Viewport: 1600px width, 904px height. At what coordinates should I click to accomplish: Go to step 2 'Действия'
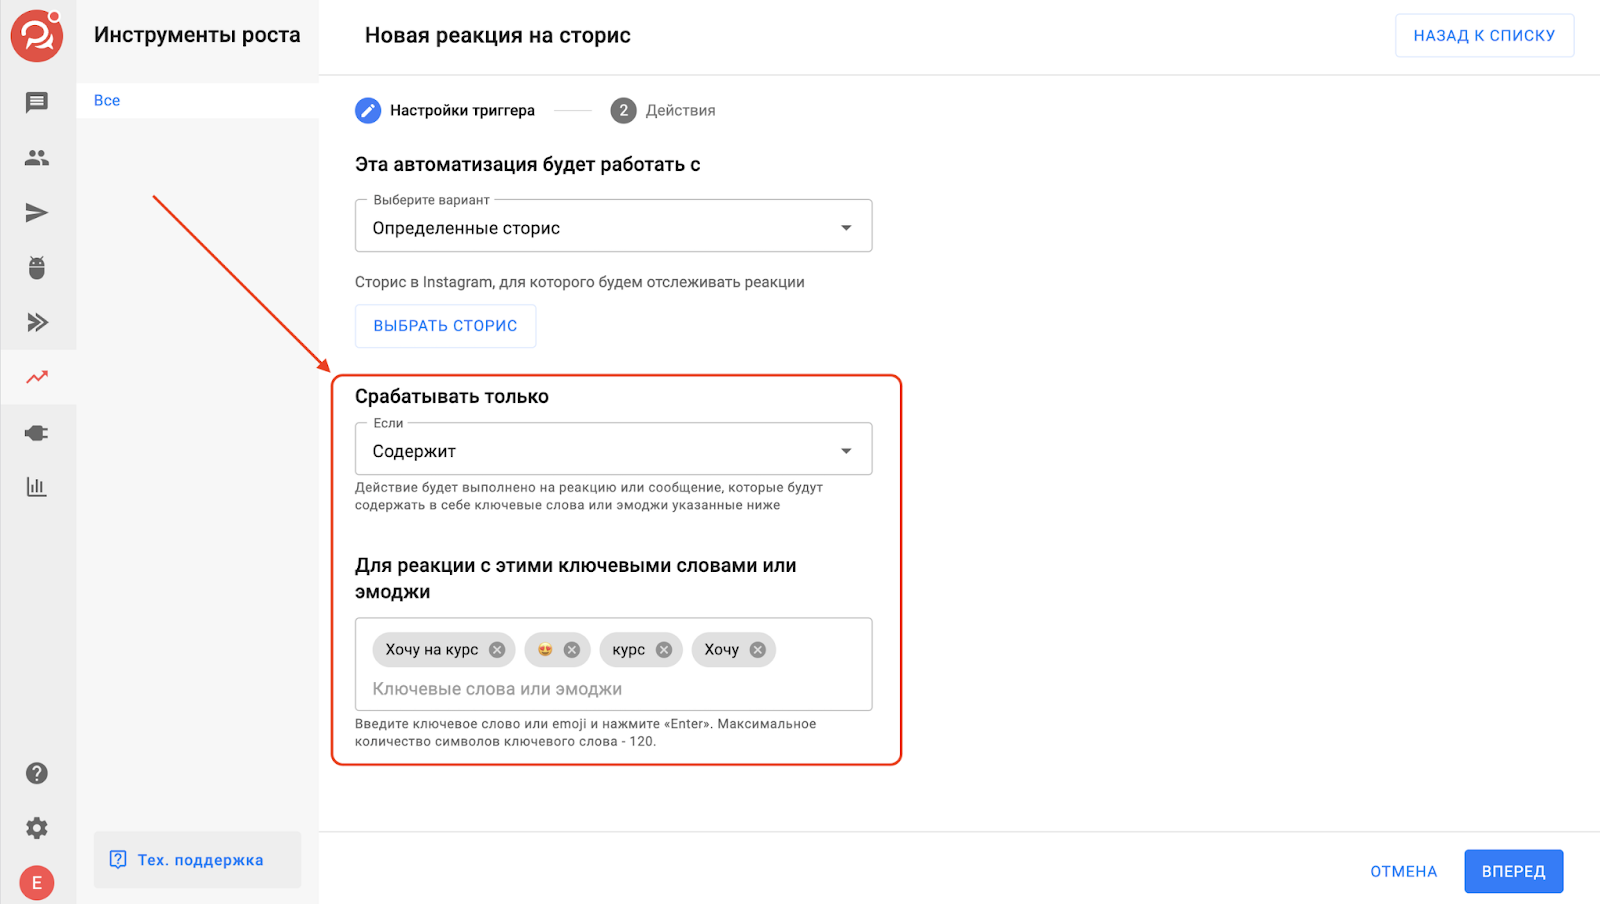tap(663, 110)
